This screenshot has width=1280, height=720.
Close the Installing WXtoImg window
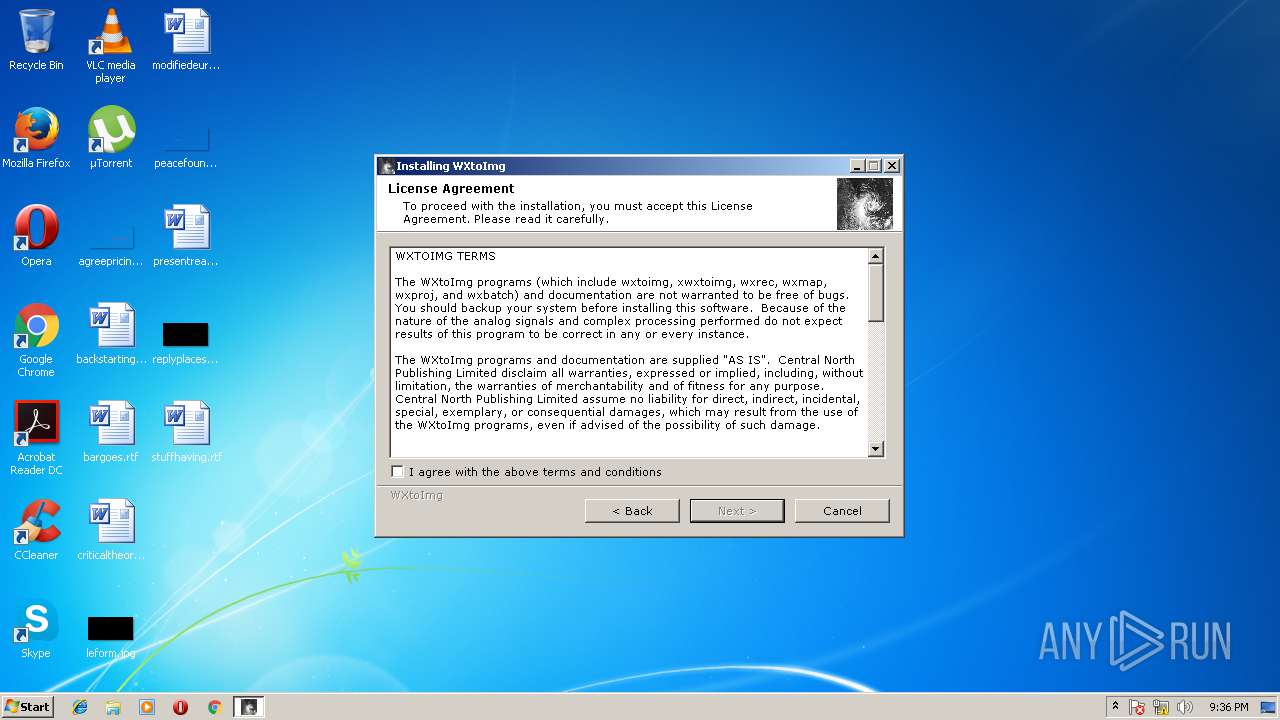click(892, 166)
